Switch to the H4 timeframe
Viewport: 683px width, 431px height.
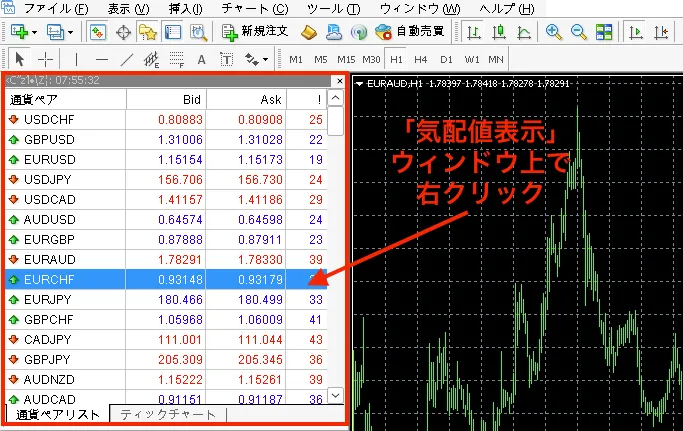(420, 59)
